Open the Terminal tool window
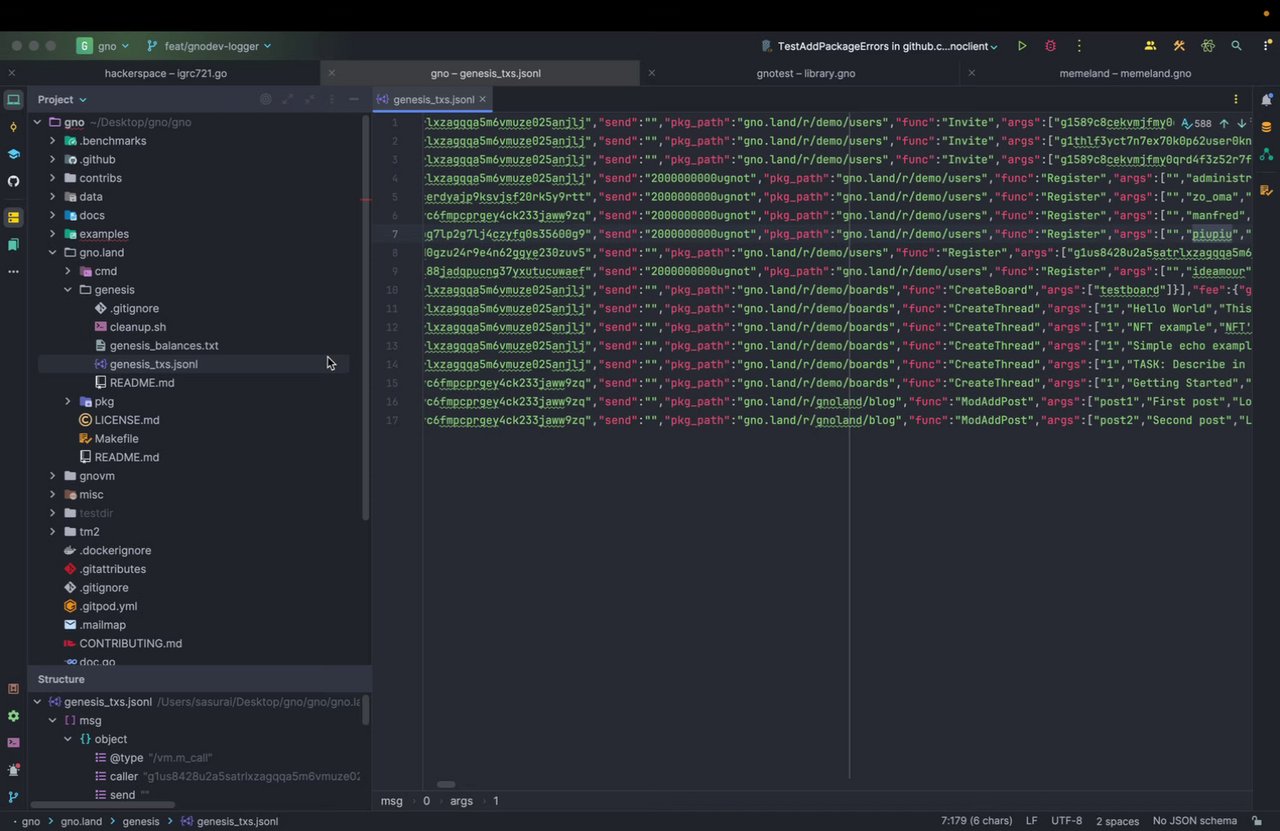 pyautogui.click(x=13, y=743)
